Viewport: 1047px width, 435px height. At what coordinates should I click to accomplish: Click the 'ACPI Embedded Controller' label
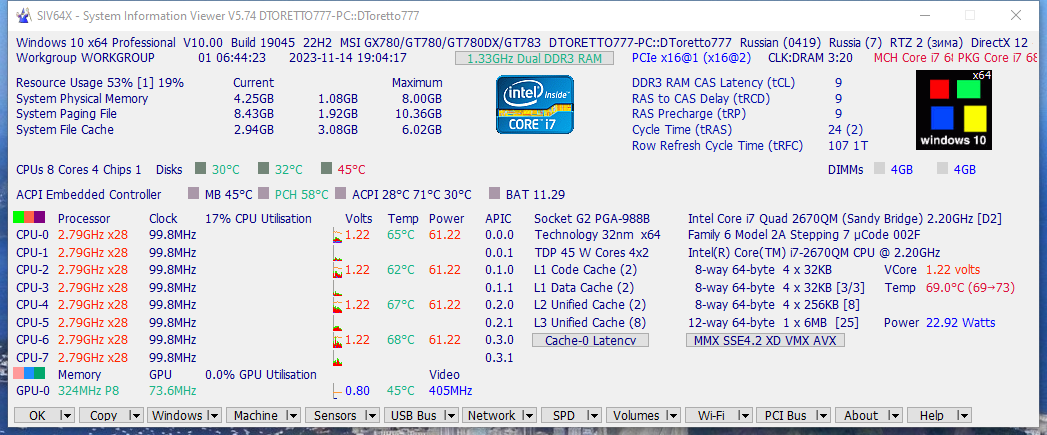pyautogui.click(x=89, y=194)
